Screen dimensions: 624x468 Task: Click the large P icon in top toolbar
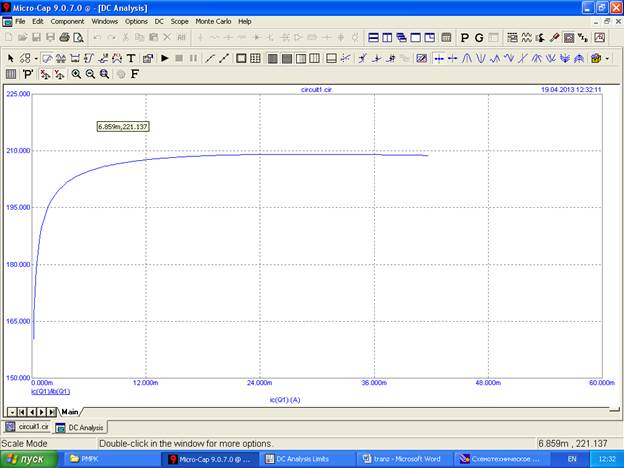point(464,38)
